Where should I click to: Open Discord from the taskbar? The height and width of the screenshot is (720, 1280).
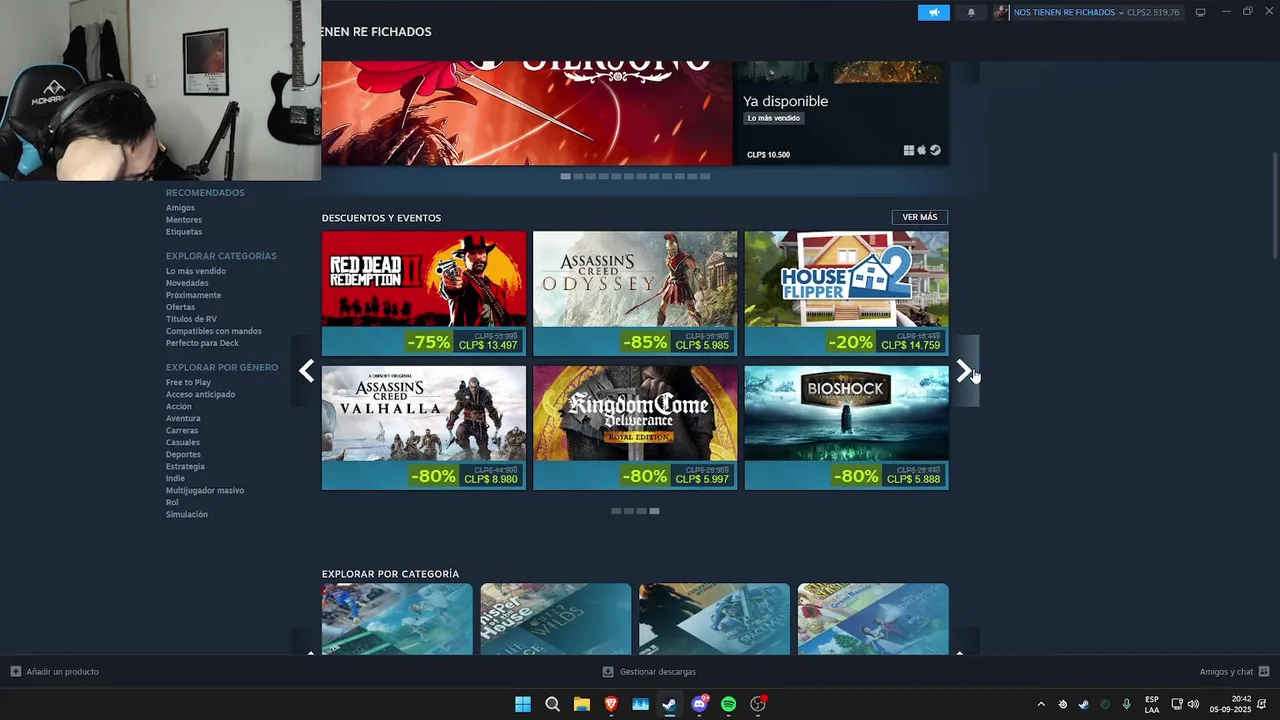coord(699,704)
